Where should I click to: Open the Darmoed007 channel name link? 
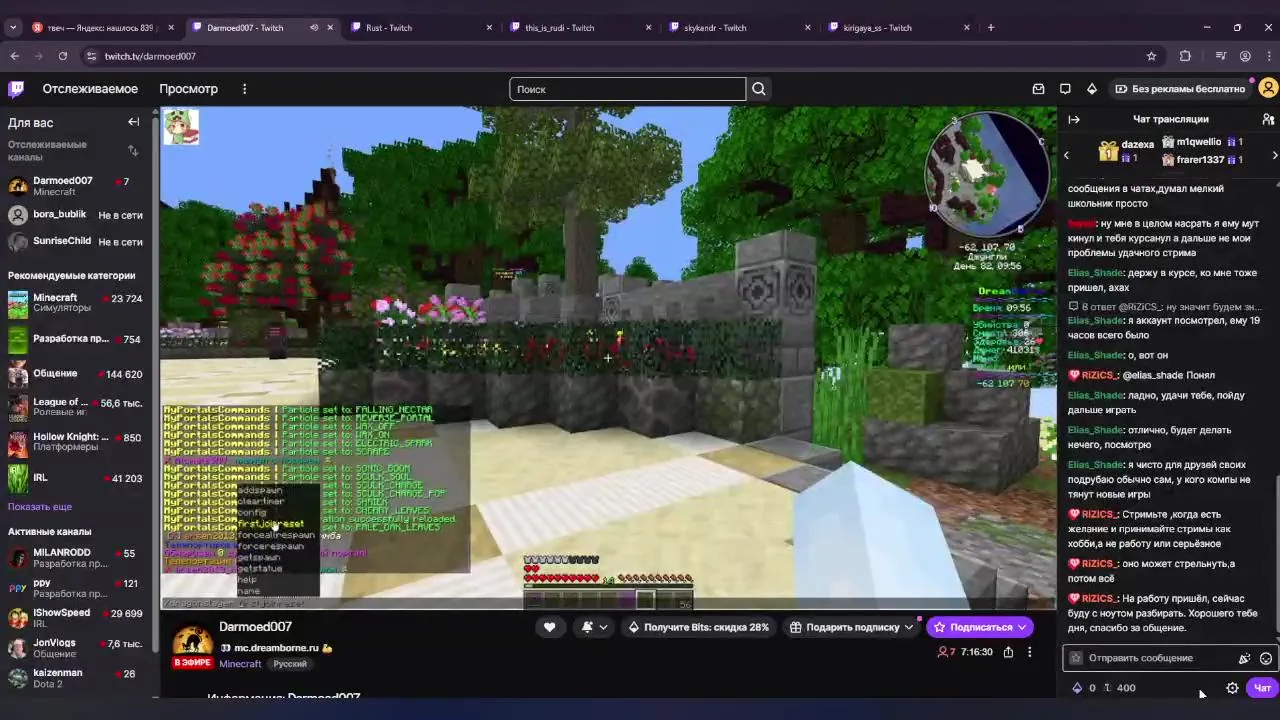(x=255, y=627)
